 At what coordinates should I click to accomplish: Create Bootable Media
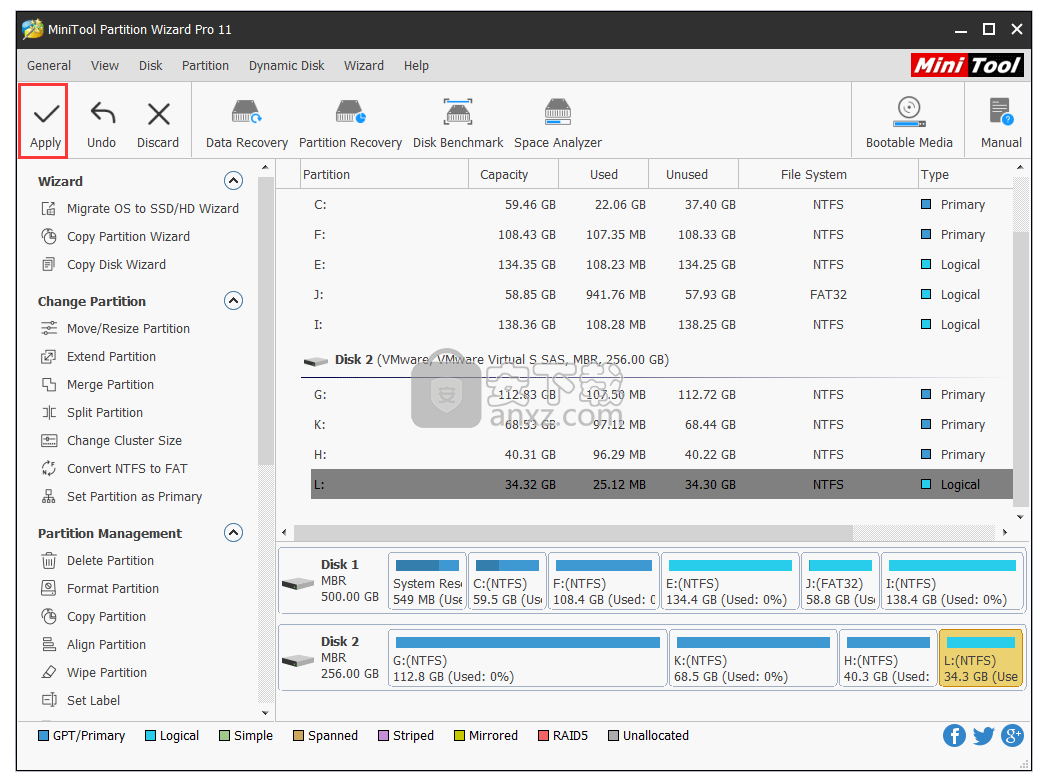909,124
